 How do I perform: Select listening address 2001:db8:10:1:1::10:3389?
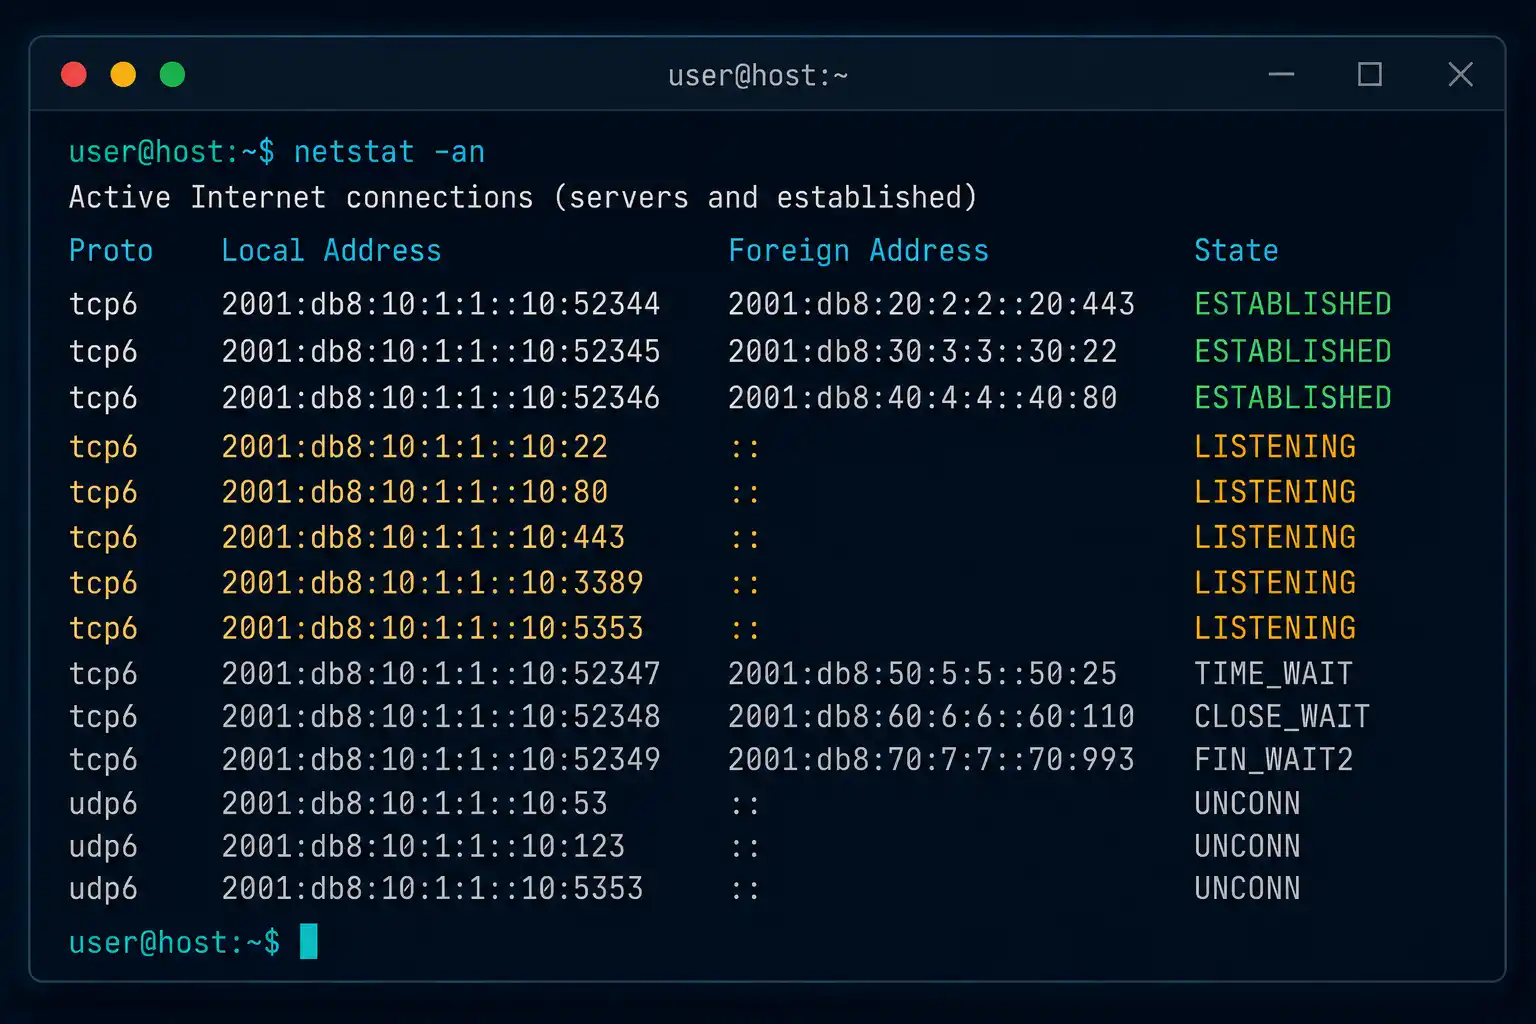pos(432,583)
